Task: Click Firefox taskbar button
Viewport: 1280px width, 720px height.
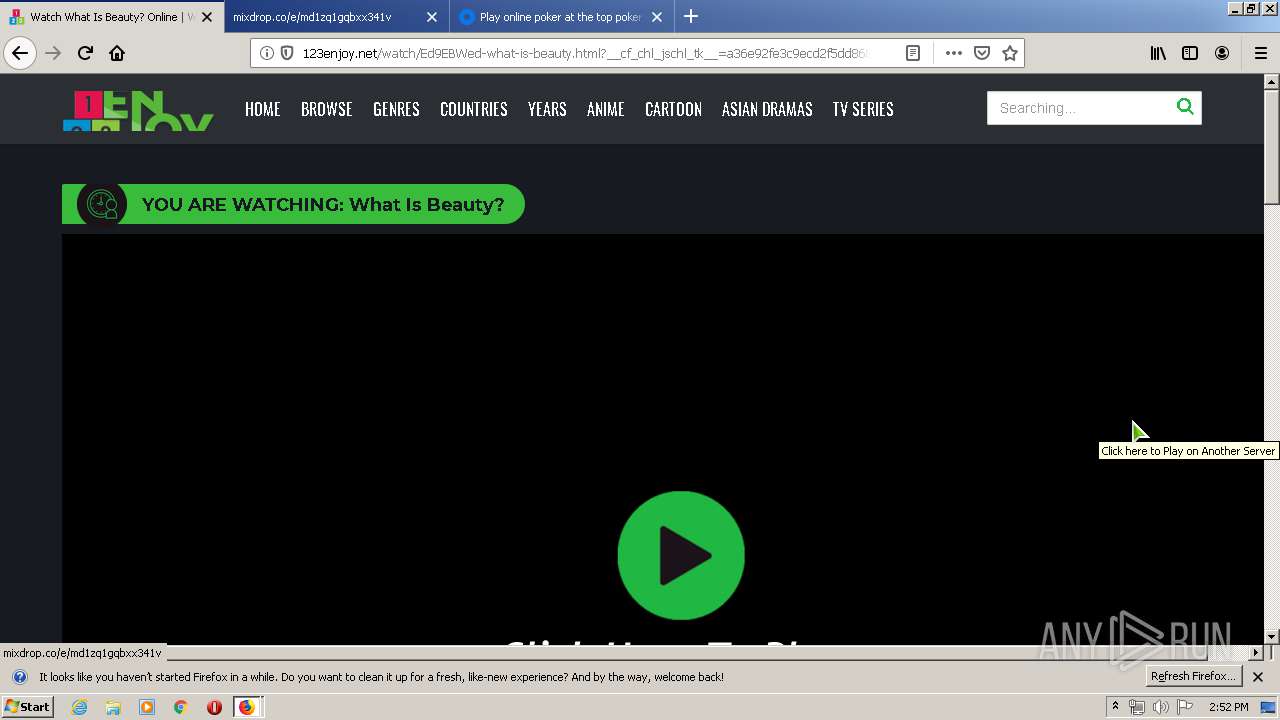Action: (x=247, y=707)
